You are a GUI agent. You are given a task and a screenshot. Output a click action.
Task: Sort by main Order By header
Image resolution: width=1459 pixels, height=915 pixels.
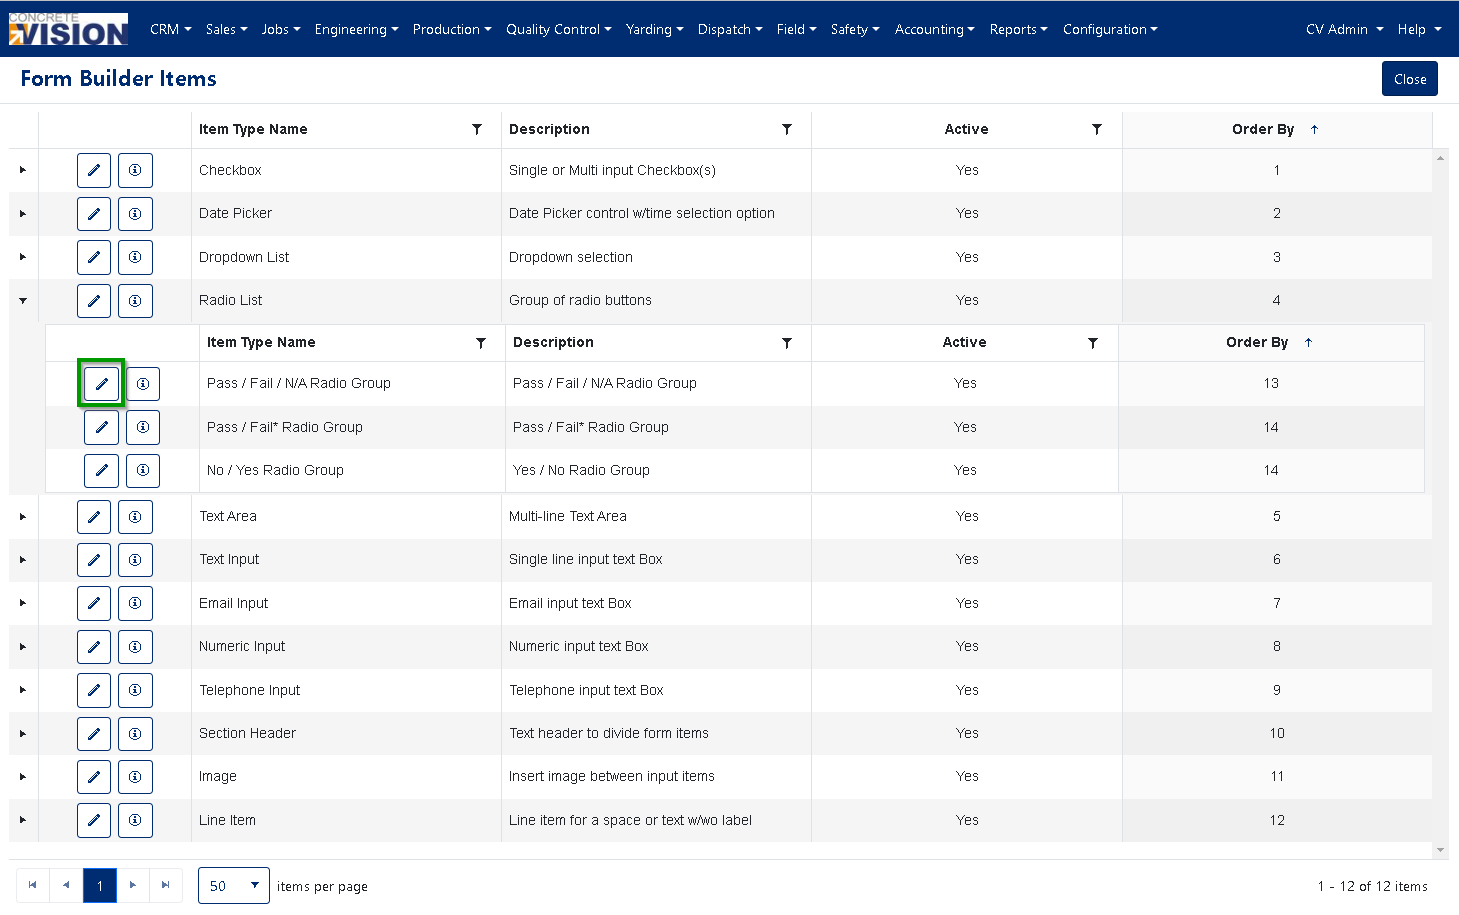coord(1263,129)
